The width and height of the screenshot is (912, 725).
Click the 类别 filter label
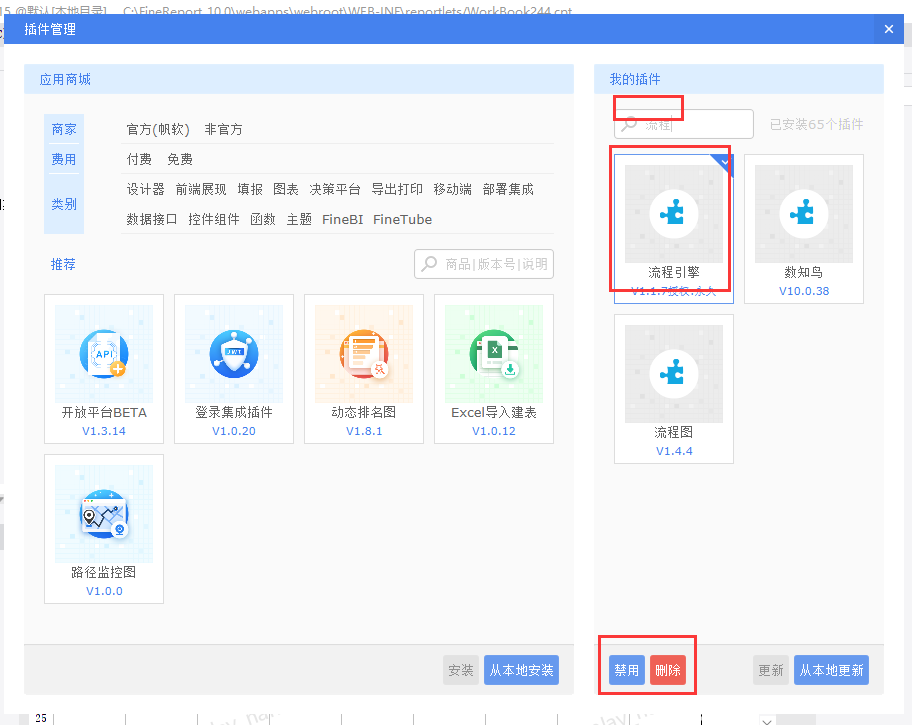[x=64, y=204]
